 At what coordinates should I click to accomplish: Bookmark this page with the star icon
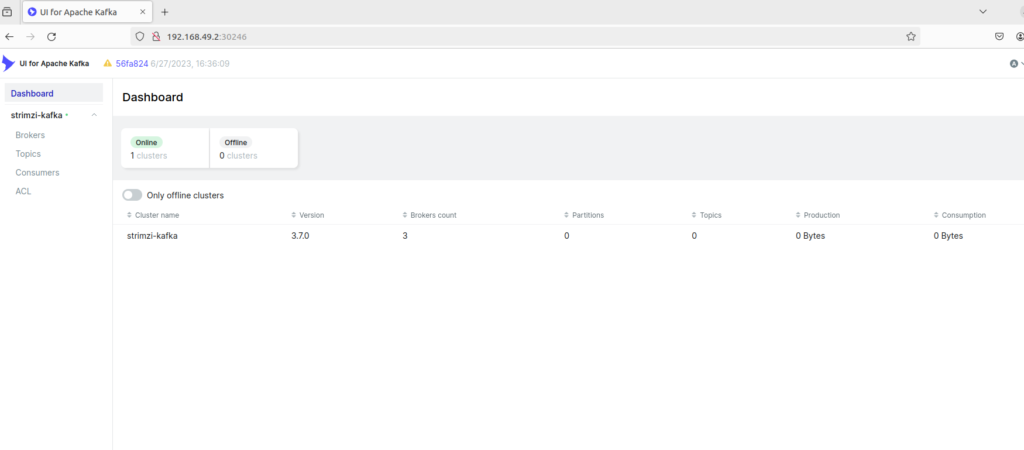tap(910, 36)
